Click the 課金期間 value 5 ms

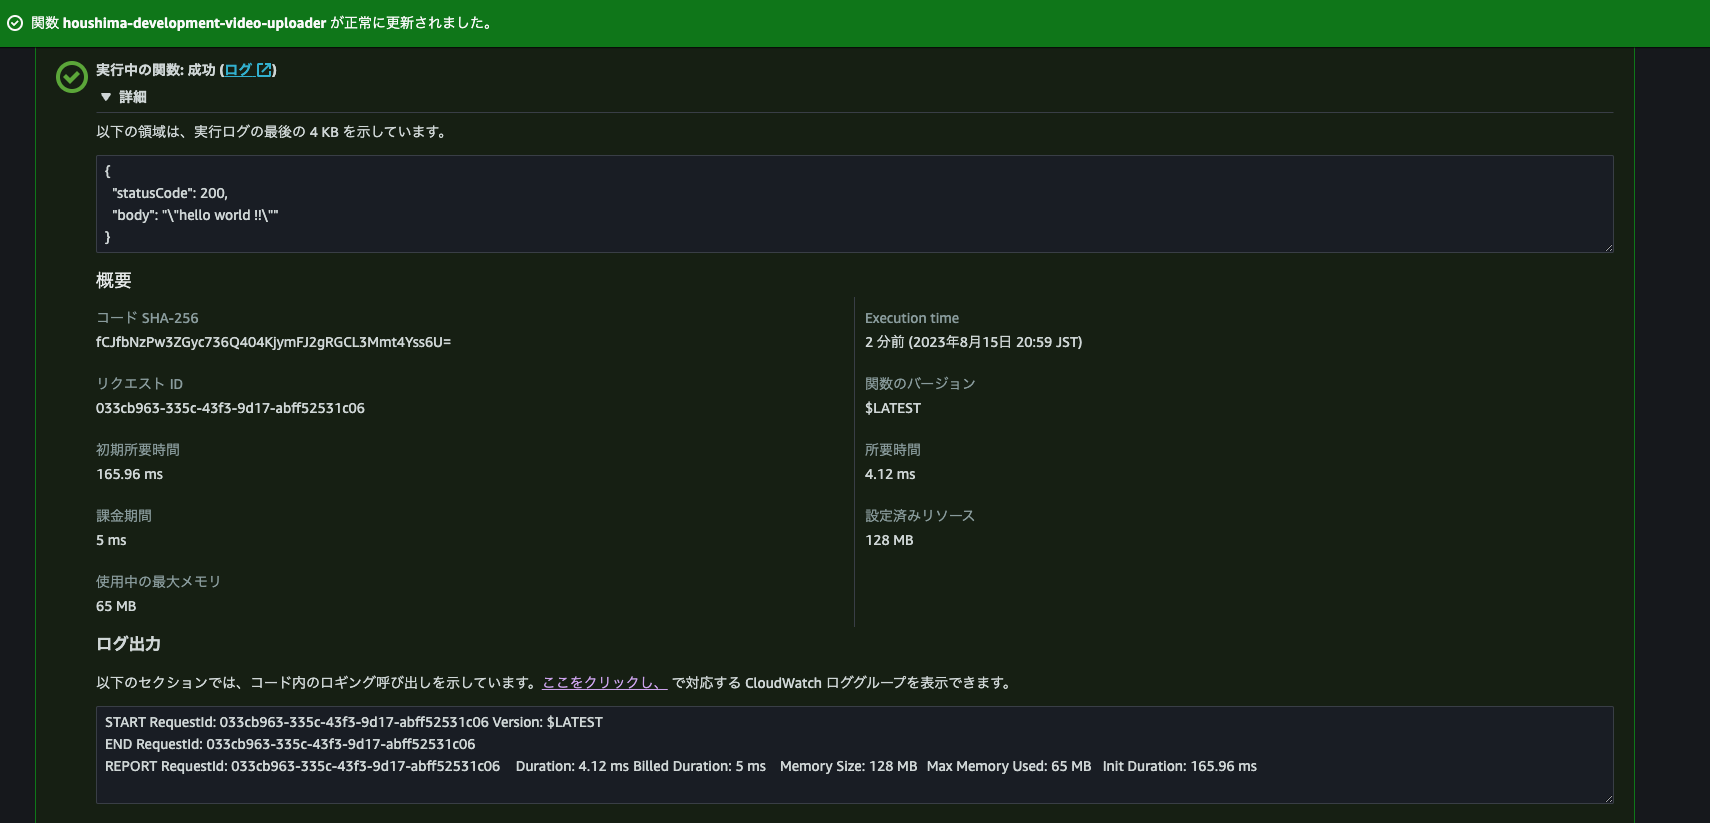111,540
